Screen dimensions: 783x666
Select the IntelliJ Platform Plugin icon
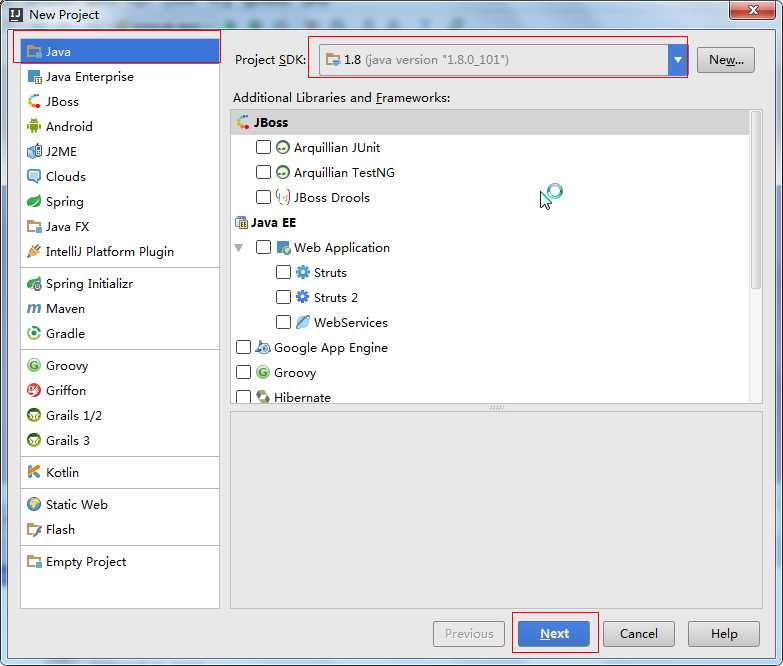click(x=34, y=251)
